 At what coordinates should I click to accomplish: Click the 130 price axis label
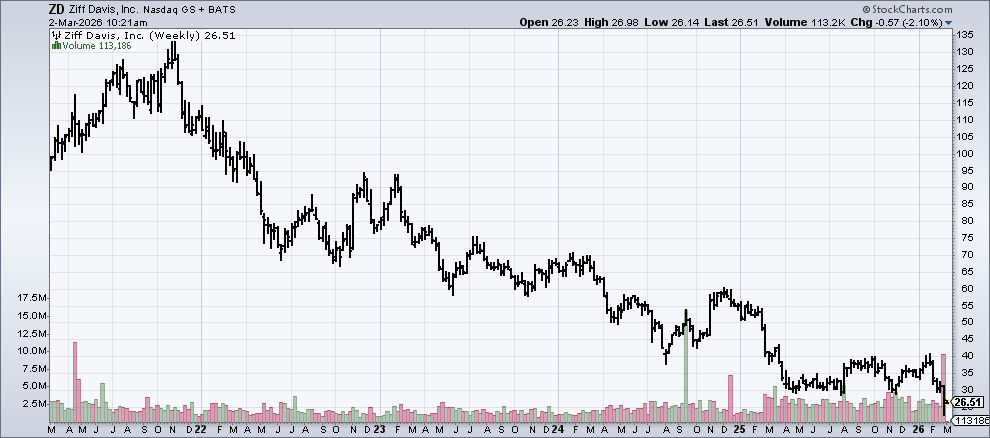[x=964, y=51]
